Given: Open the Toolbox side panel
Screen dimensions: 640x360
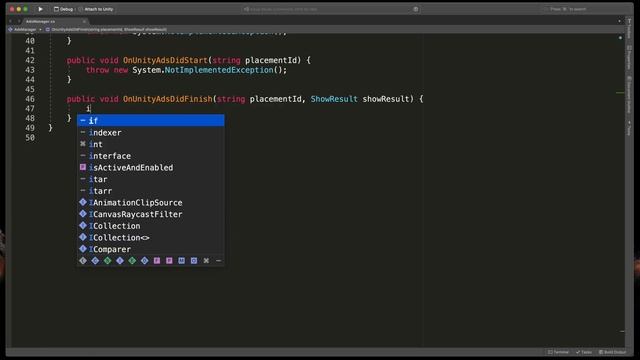Looking at the screenshot, I should tap(629, 29).
